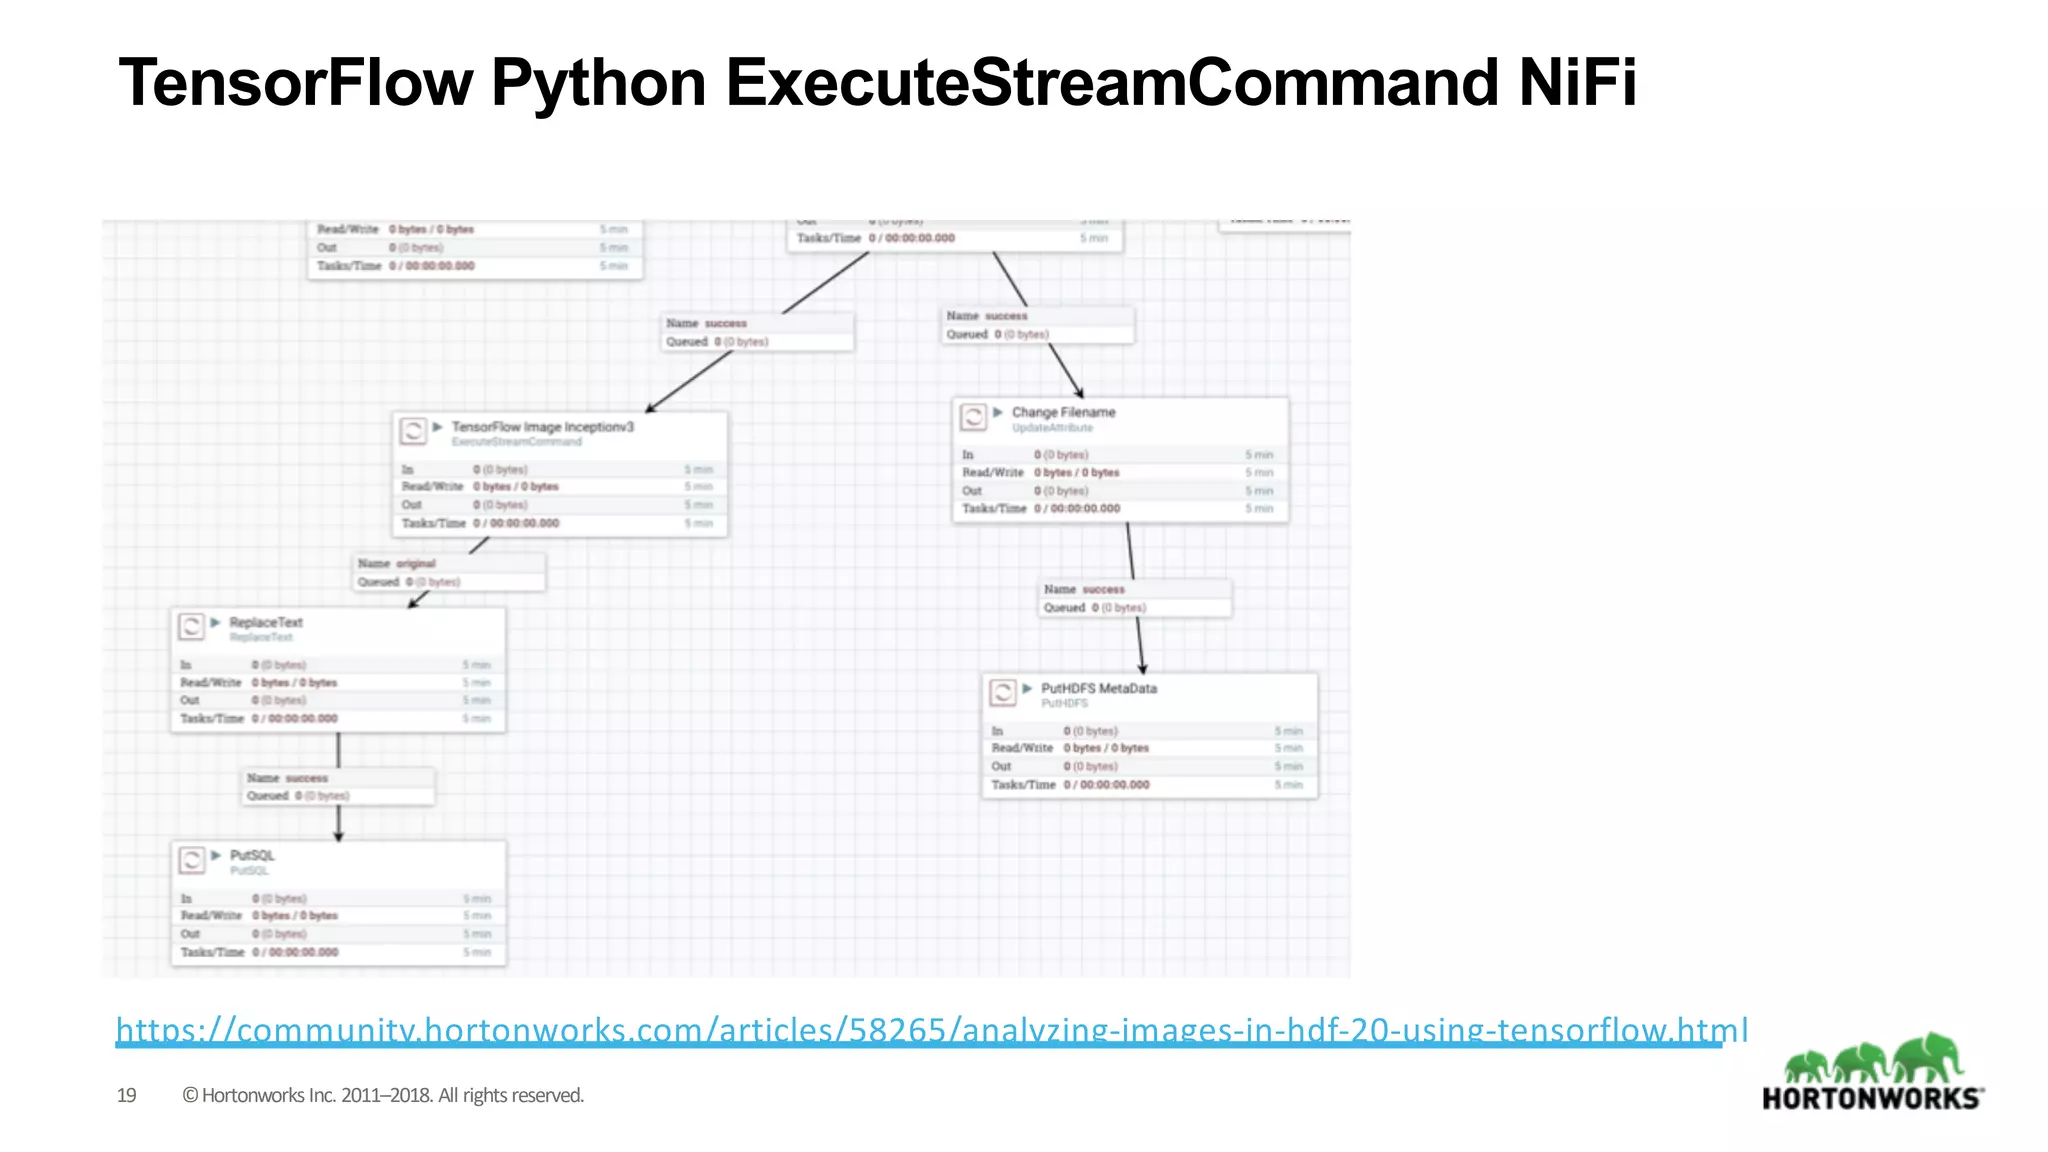Viewport: 2048px width, 1152px height.
Task: Click the run-status arrow of Change Filename
Action: [998, 412]
